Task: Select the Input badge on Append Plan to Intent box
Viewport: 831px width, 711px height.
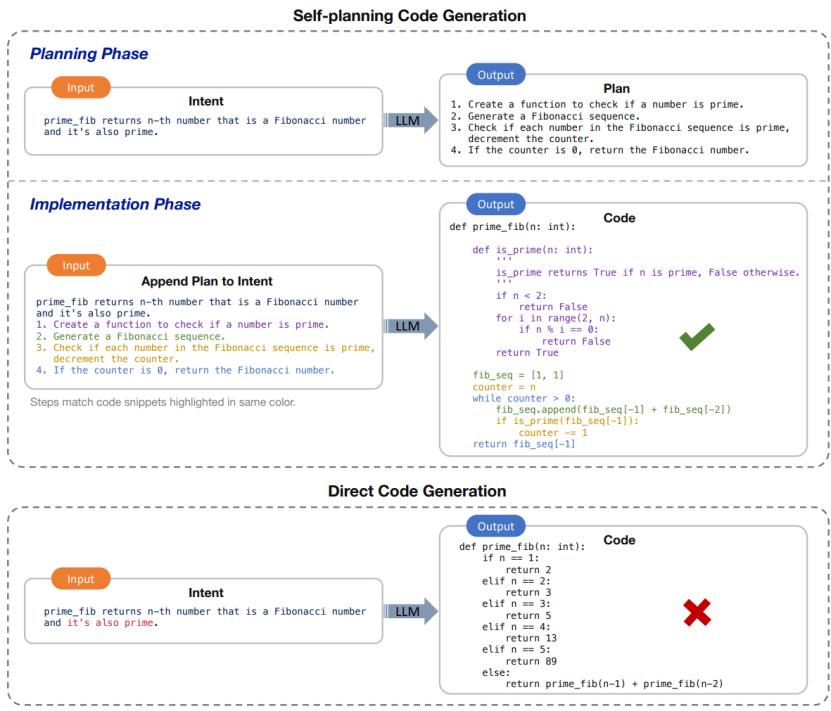Action: click(76, 265)
